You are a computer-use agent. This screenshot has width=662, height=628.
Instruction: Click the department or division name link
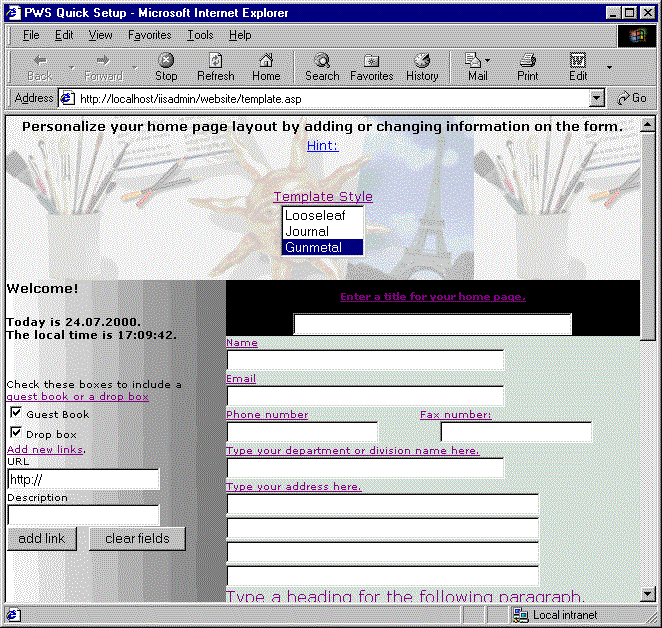353,450
